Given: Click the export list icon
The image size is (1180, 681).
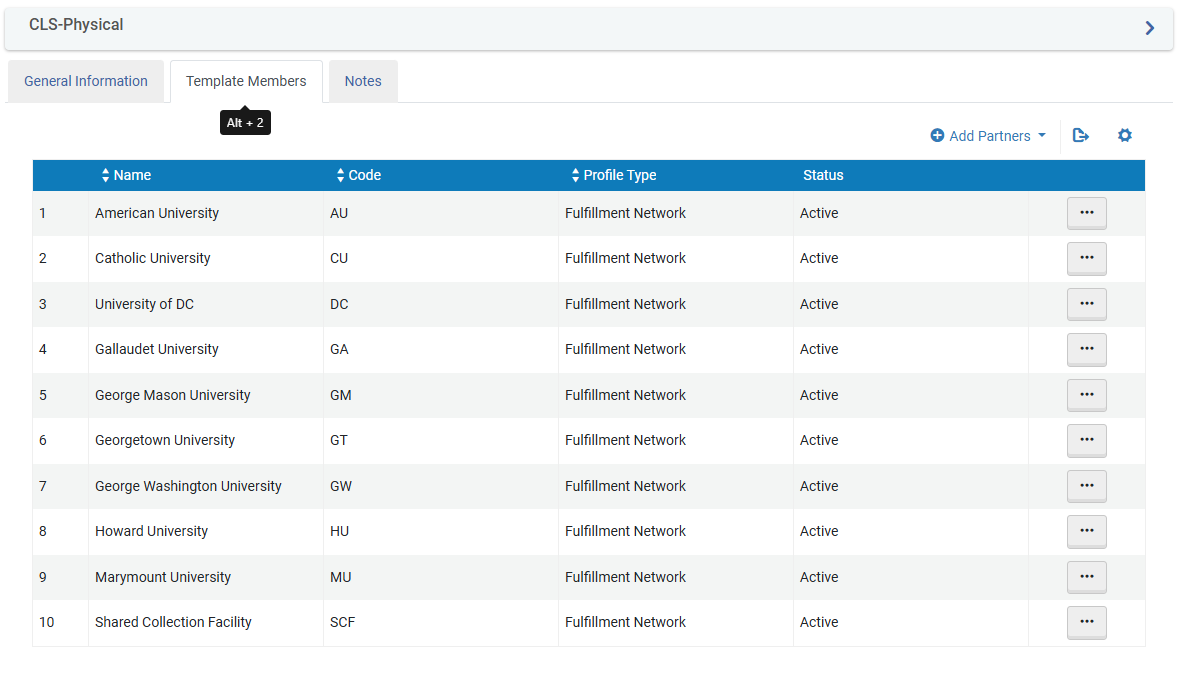Looking at the screenshot, I should coord(1081,135).
